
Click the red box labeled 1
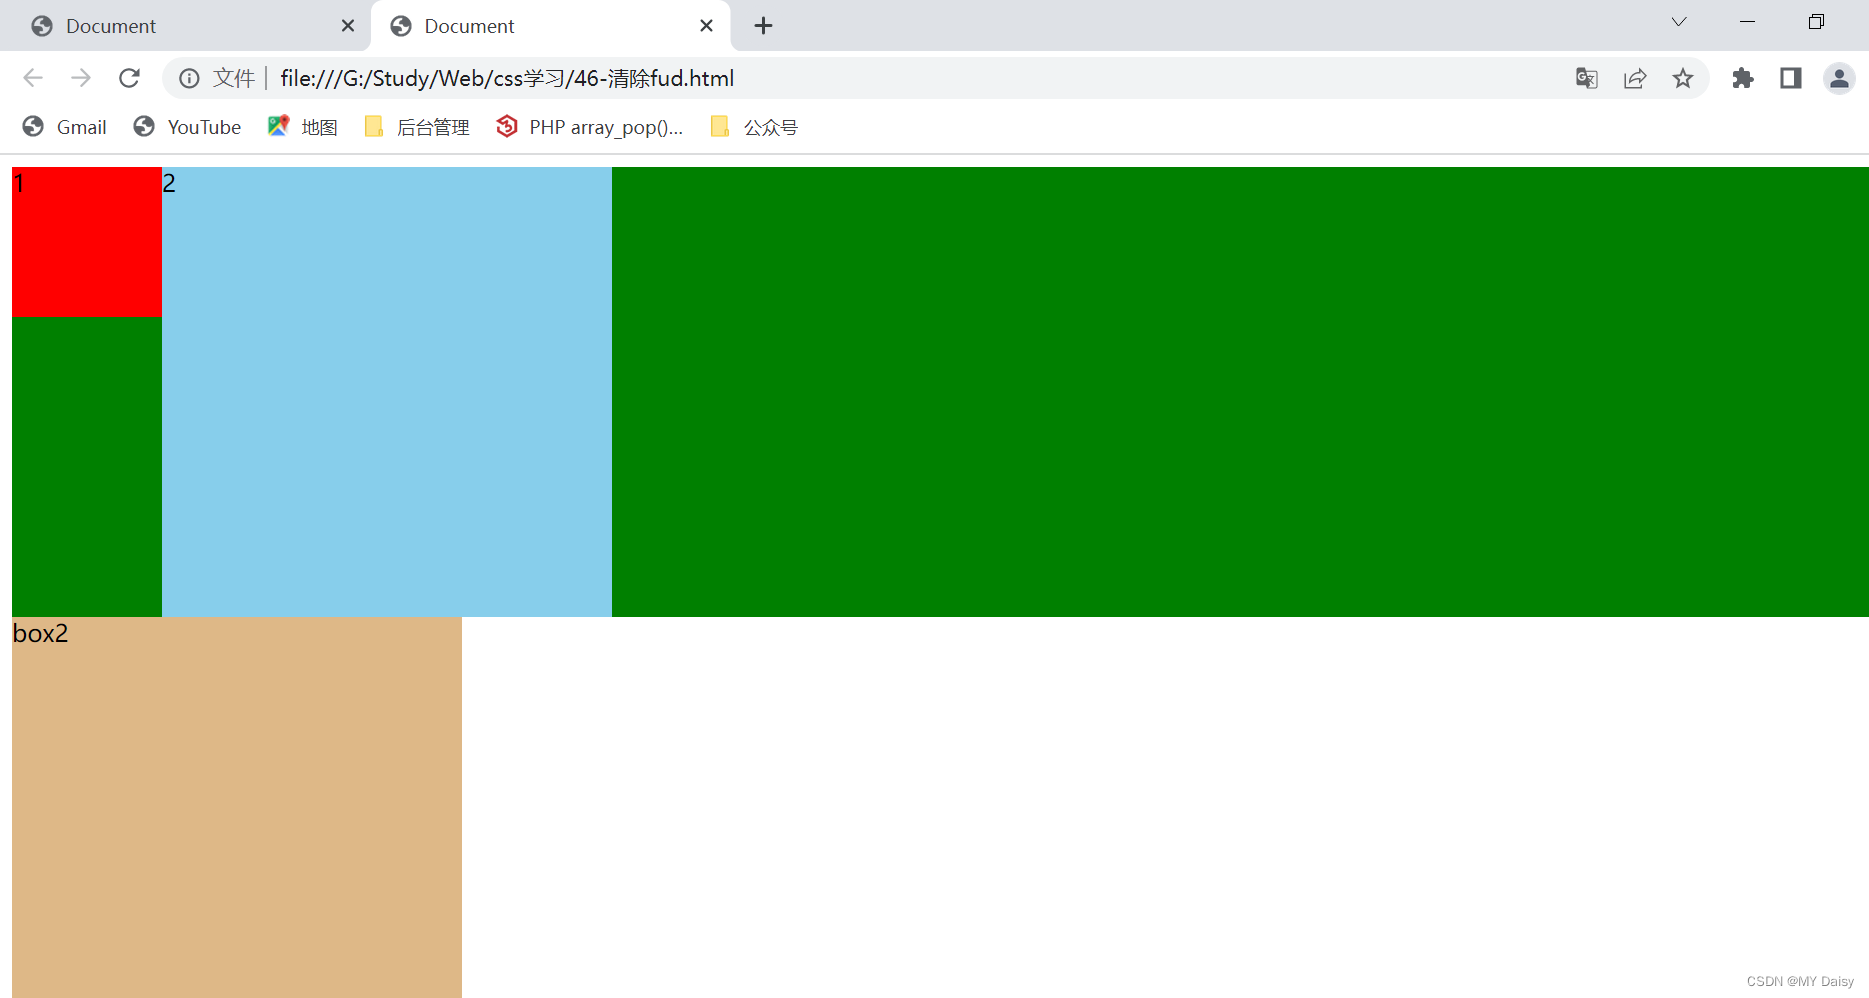[87, 242]
